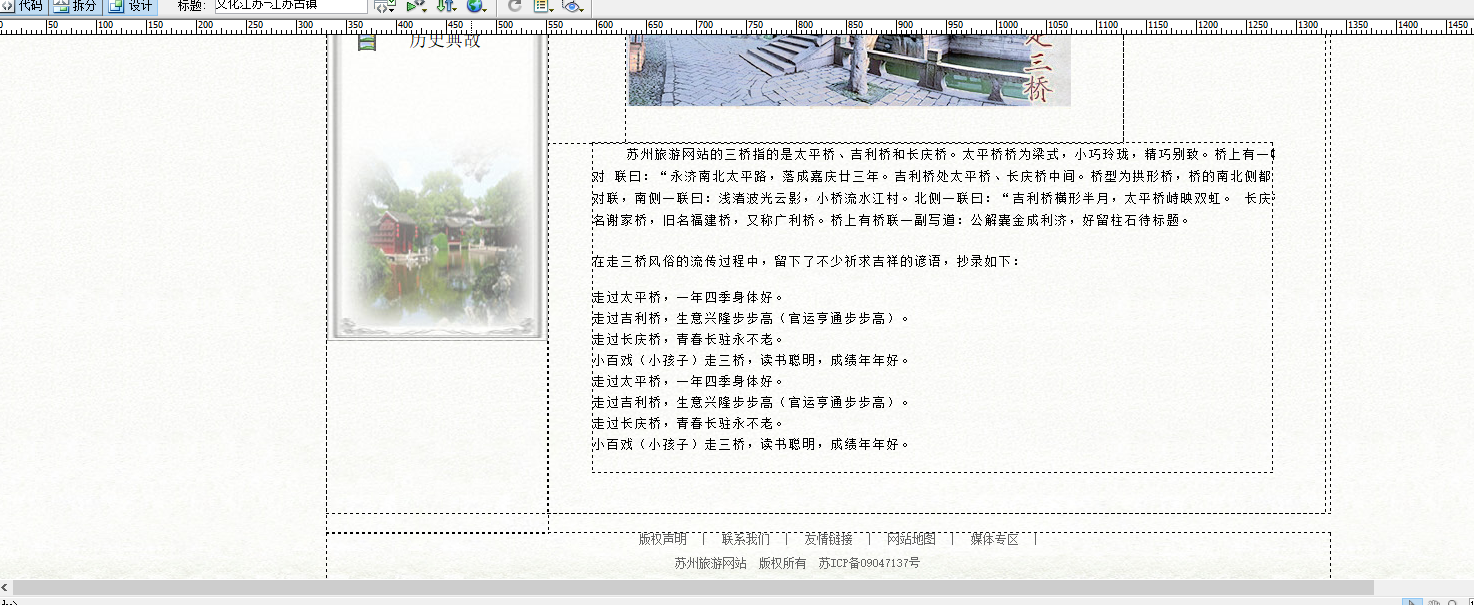The width and height of the screenshot is (1474, 605).
Task: Open the view options list icon
Action: tap(543, 6)
